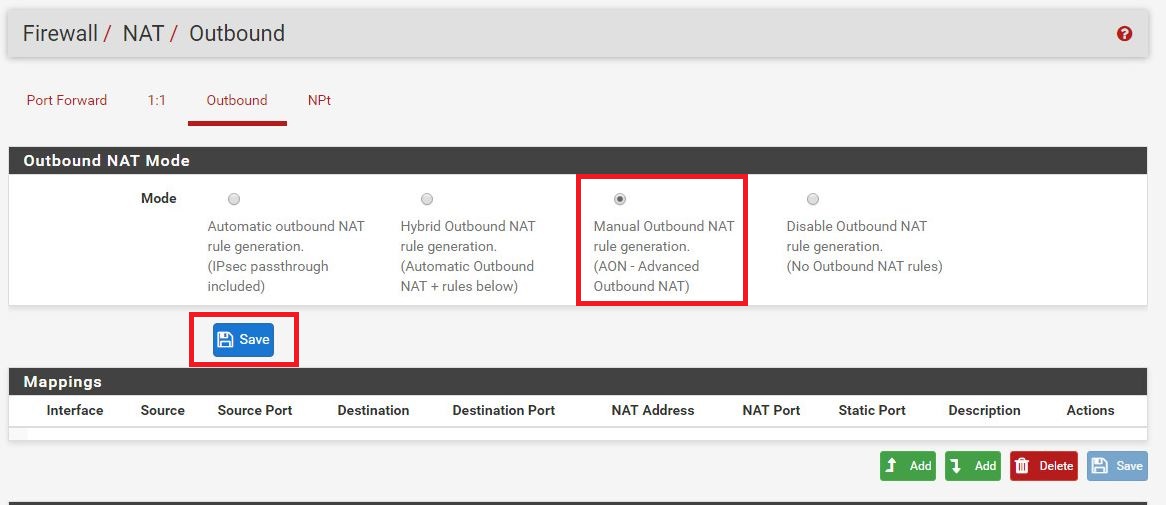
Task: Add mapping to end of list
Action: (973, 466)
